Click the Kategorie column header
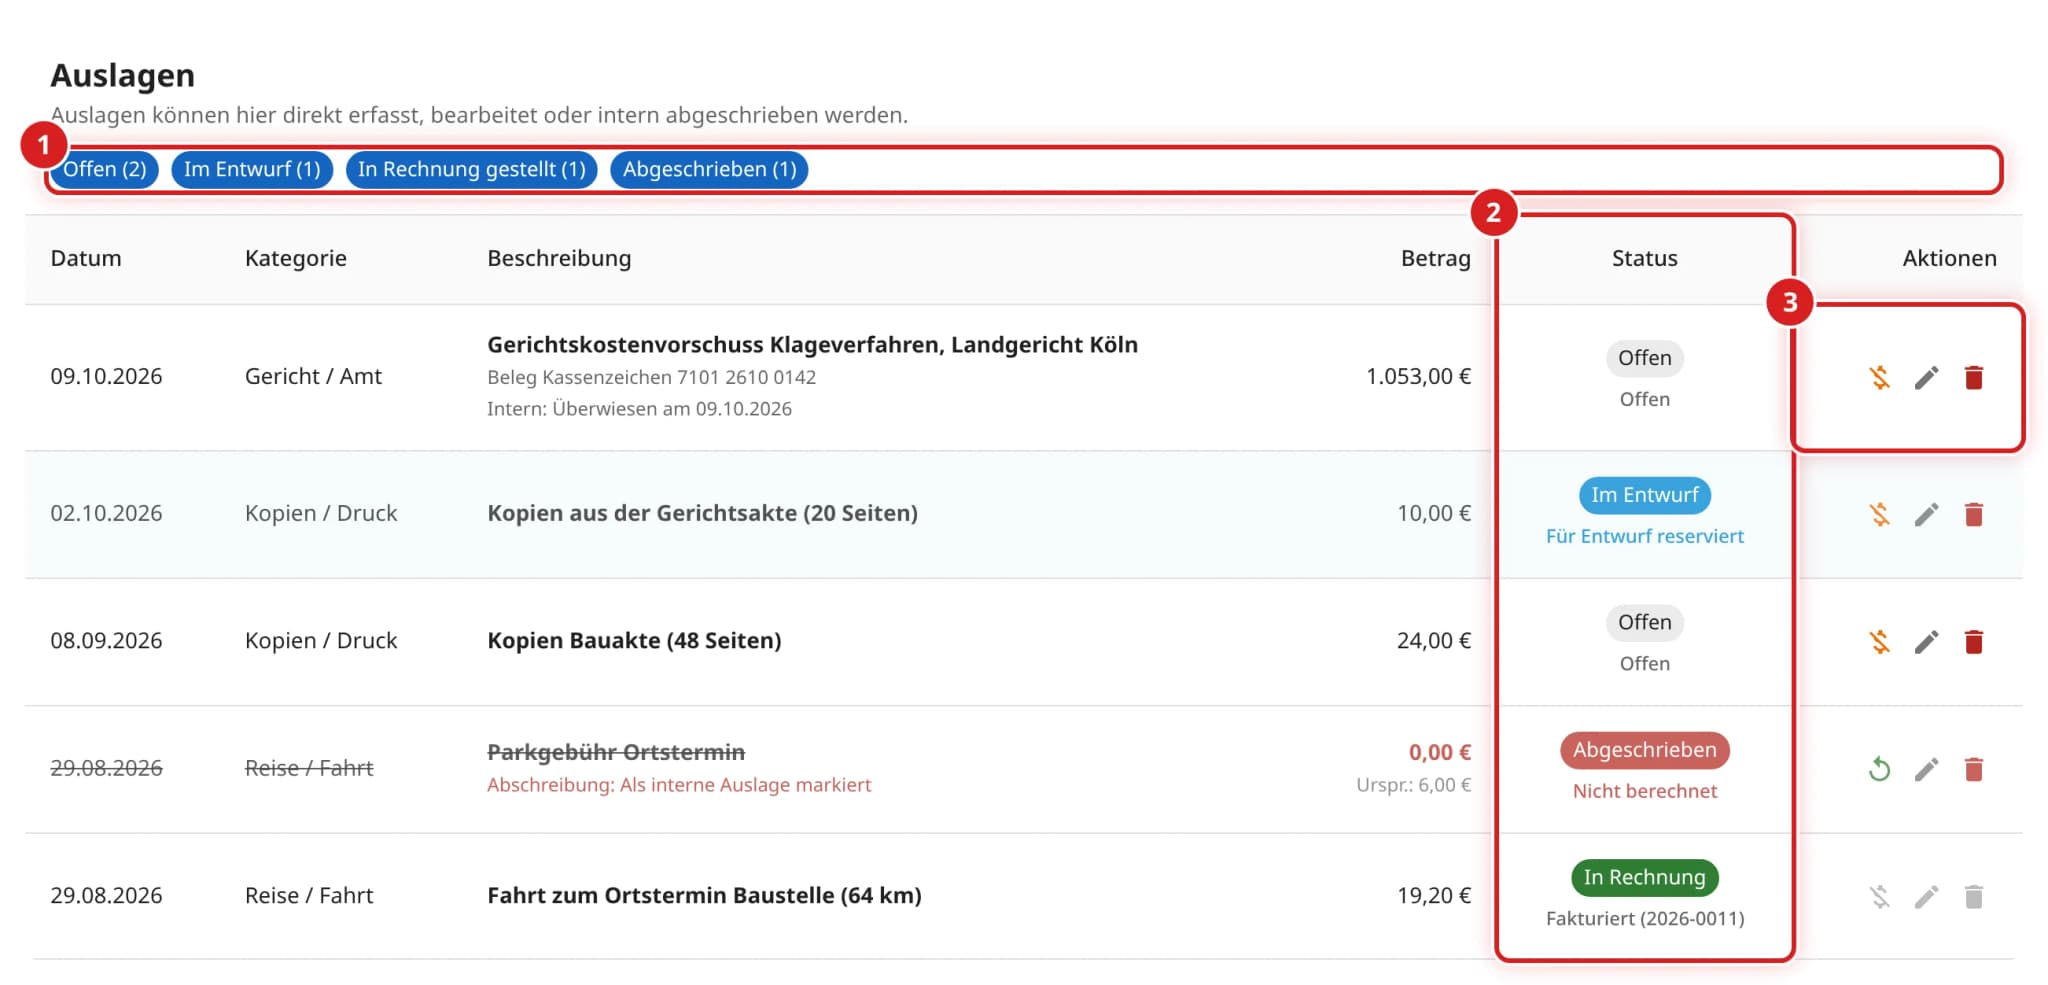2048x985 pixels. coord(296,258)
